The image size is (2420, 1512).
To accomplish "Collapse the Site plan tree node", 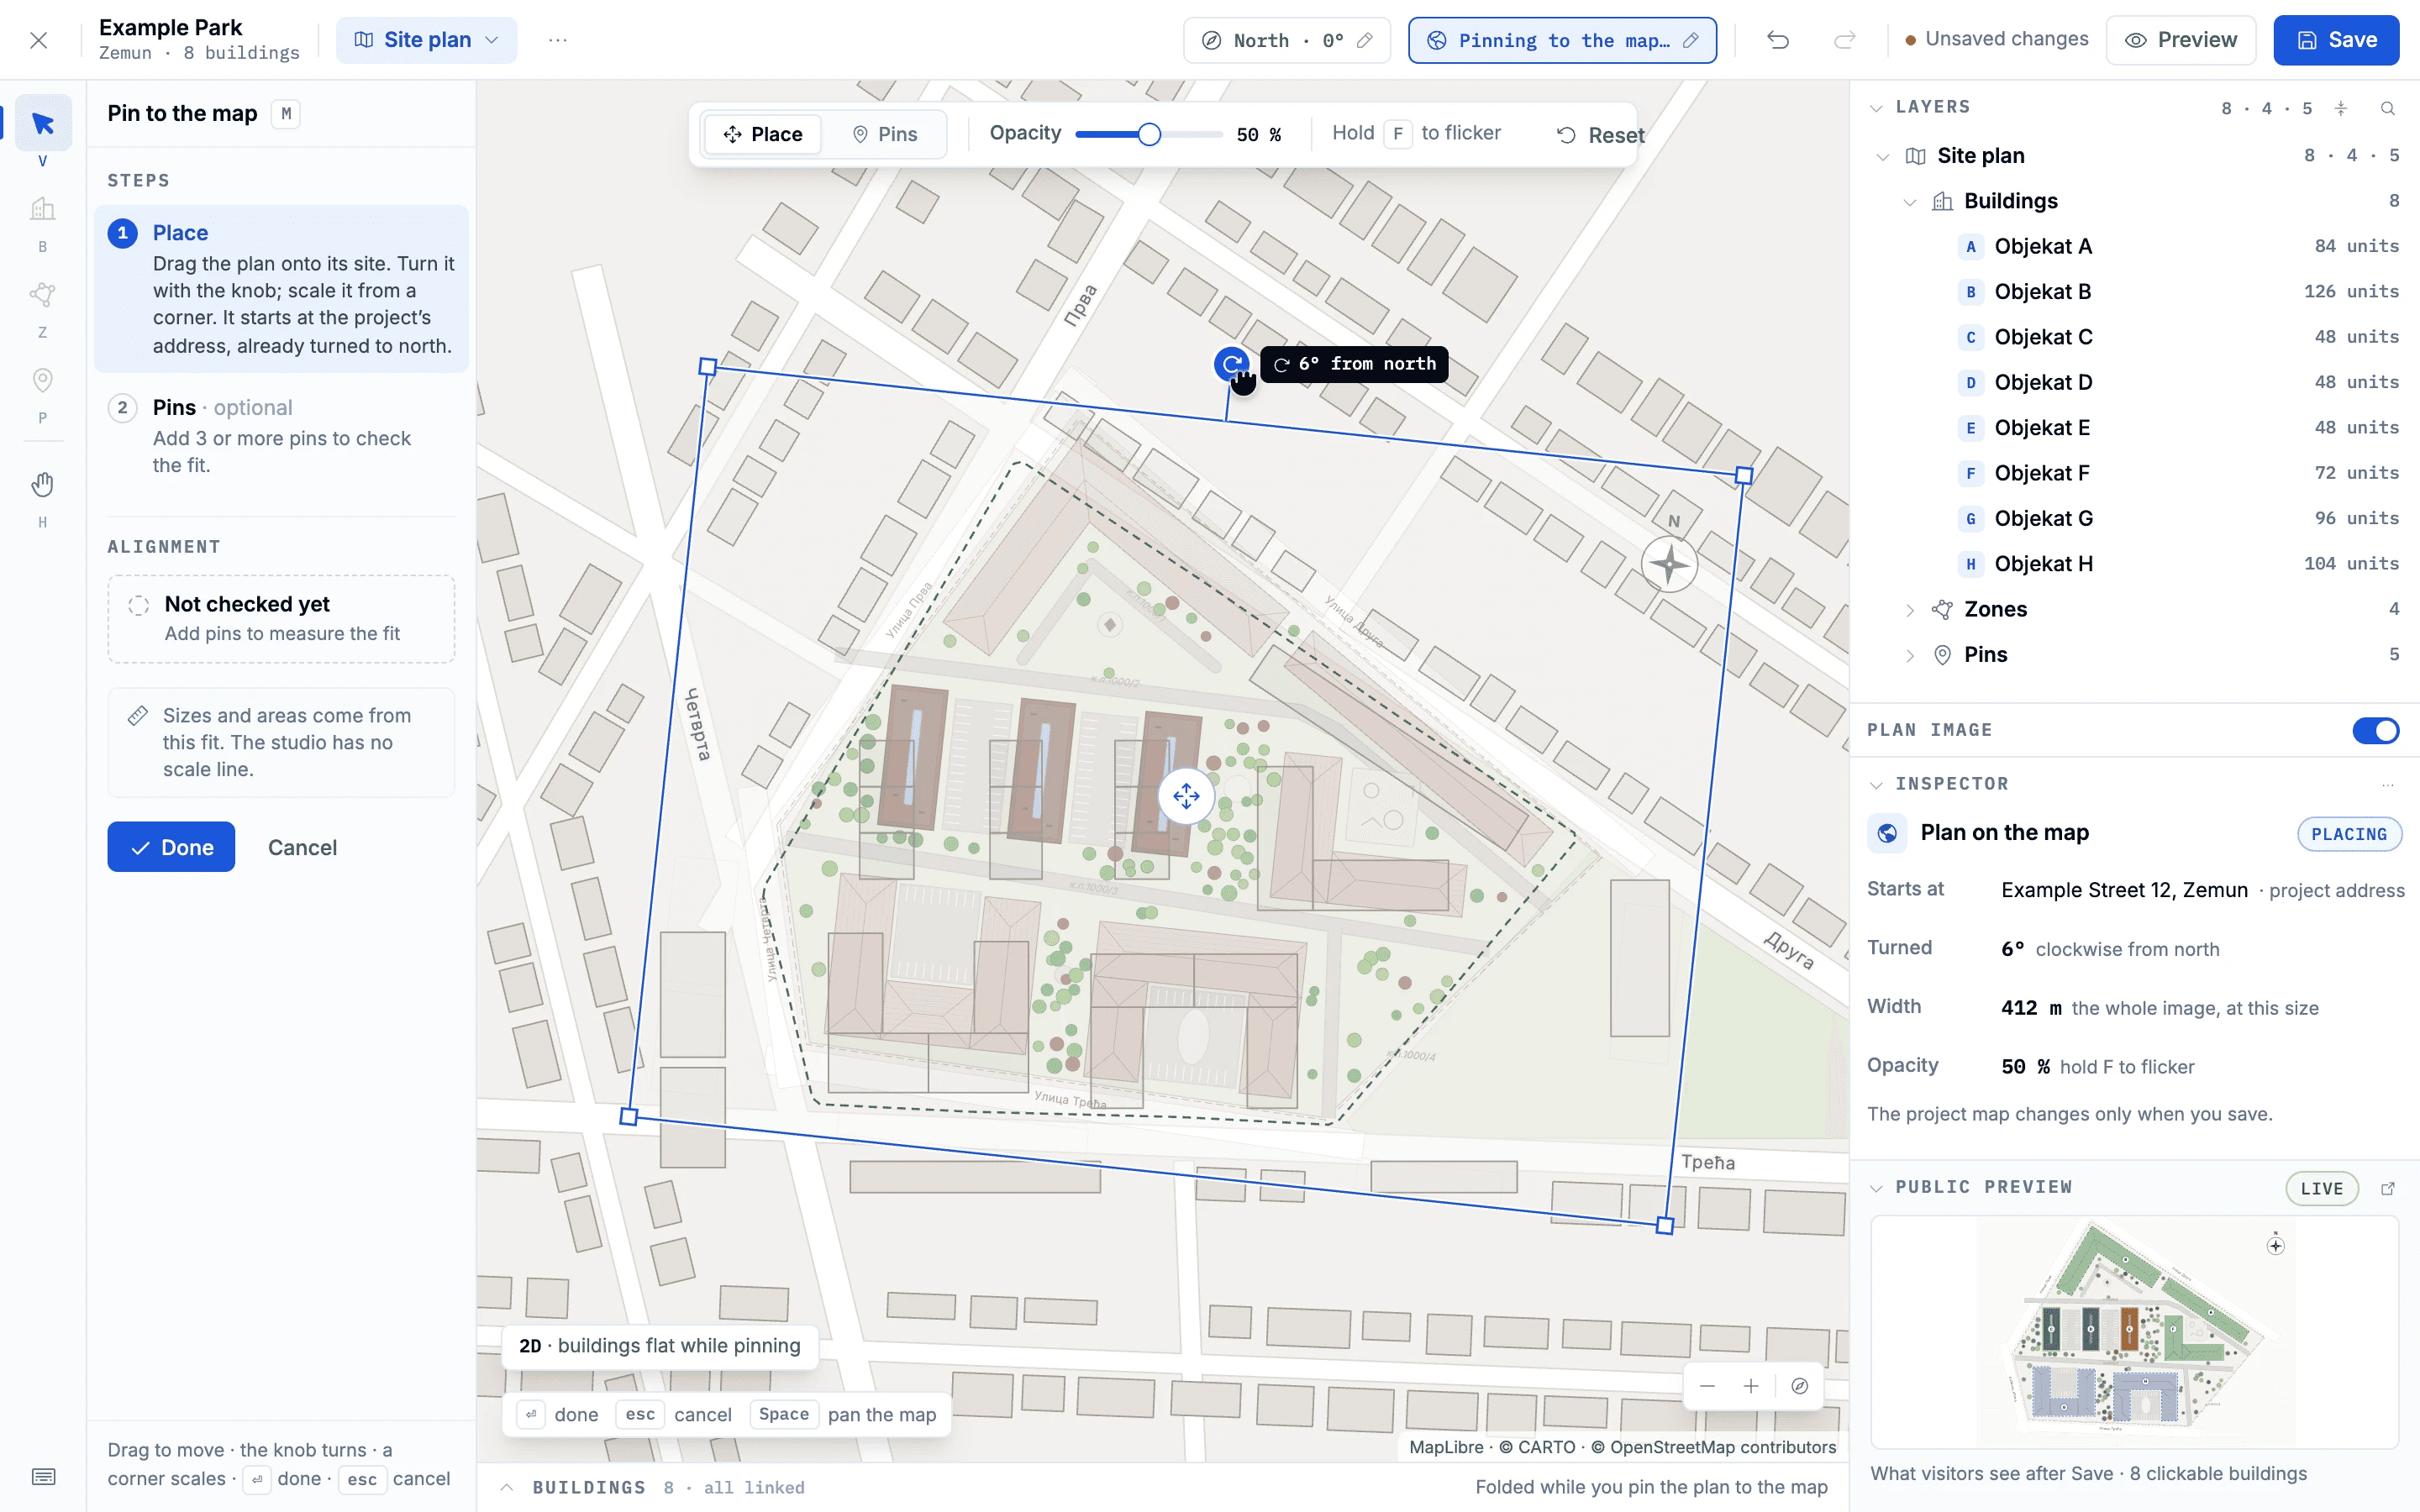I will pyautogui.click(x=1883, y=156).
